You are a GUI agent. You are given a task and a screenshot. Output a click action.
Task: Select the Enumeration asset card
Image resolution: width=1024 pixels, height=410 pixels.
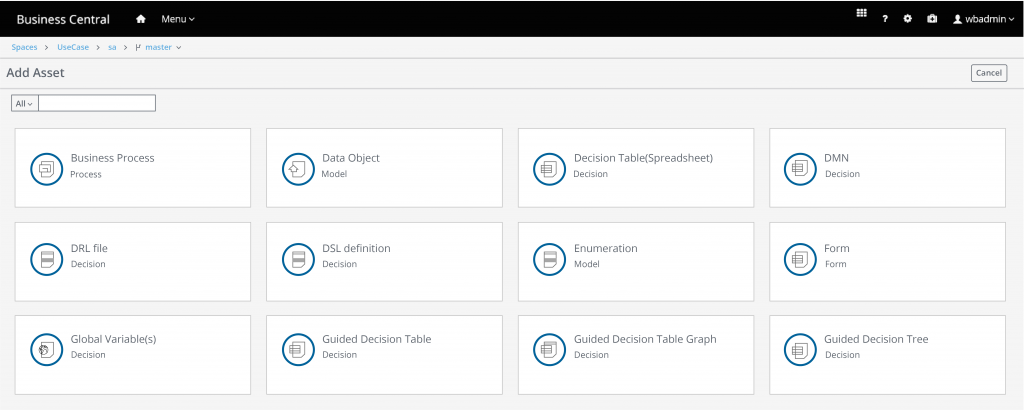[635, 258]
